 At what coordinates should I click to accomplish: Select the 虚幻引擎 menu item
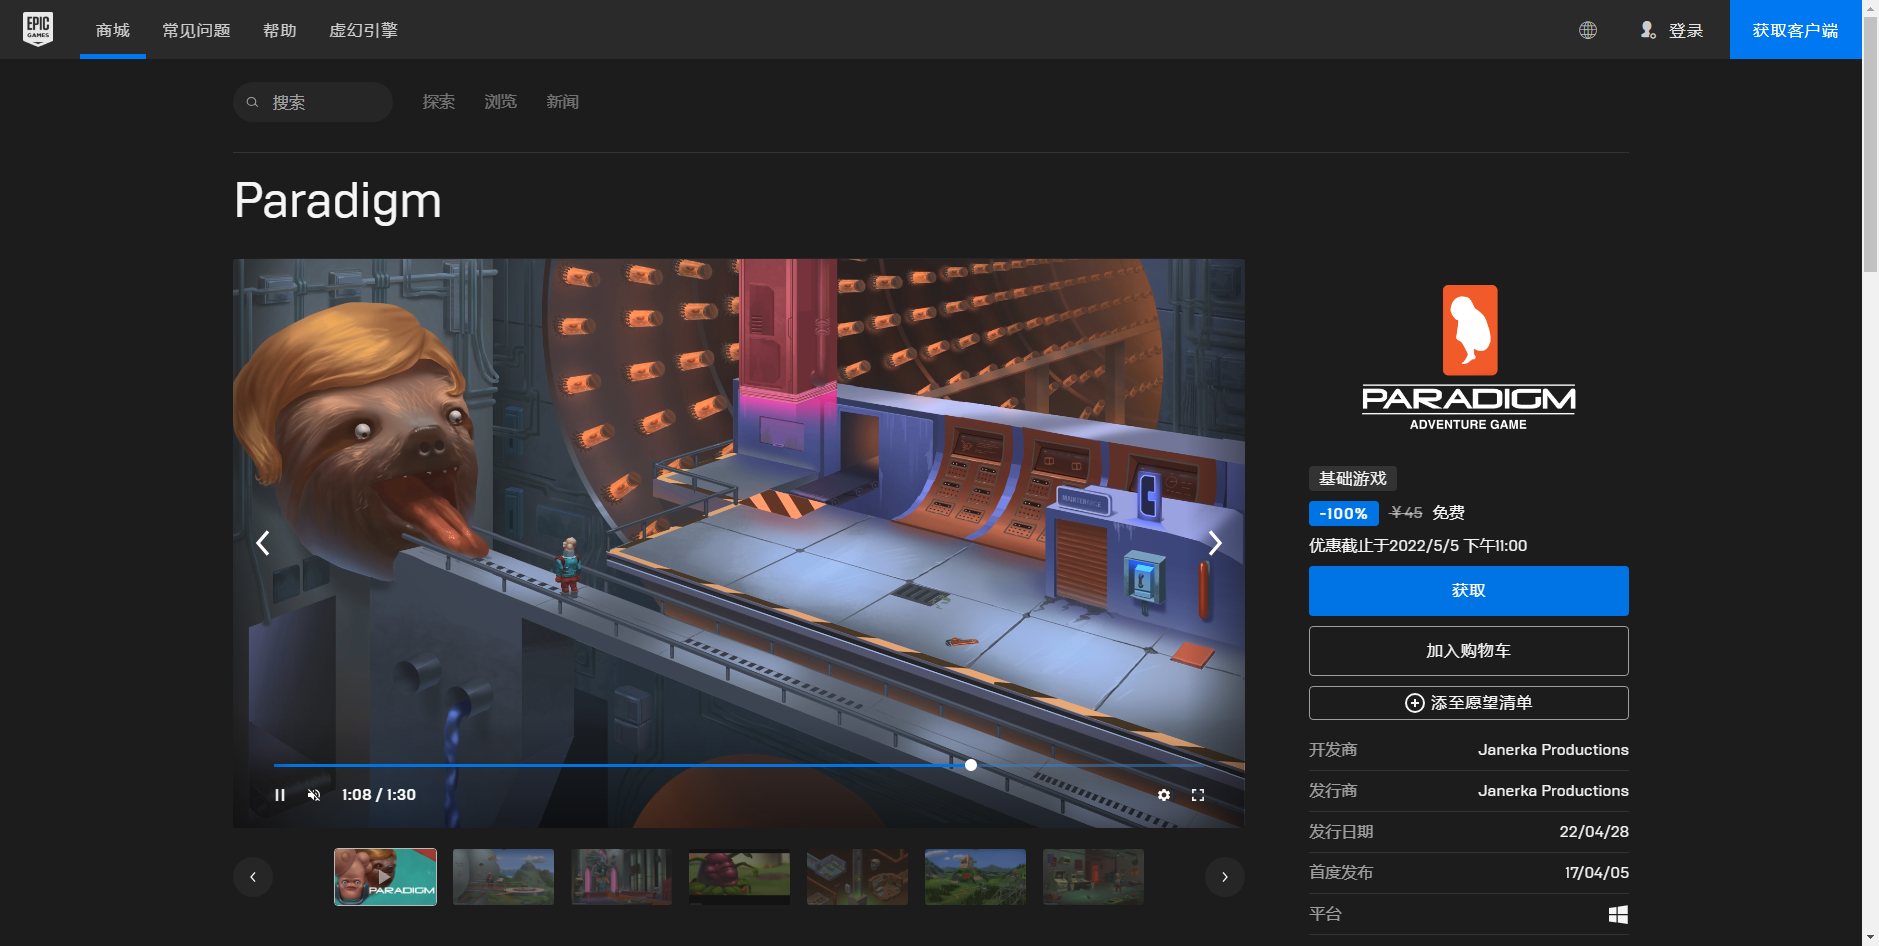point(363,30)
